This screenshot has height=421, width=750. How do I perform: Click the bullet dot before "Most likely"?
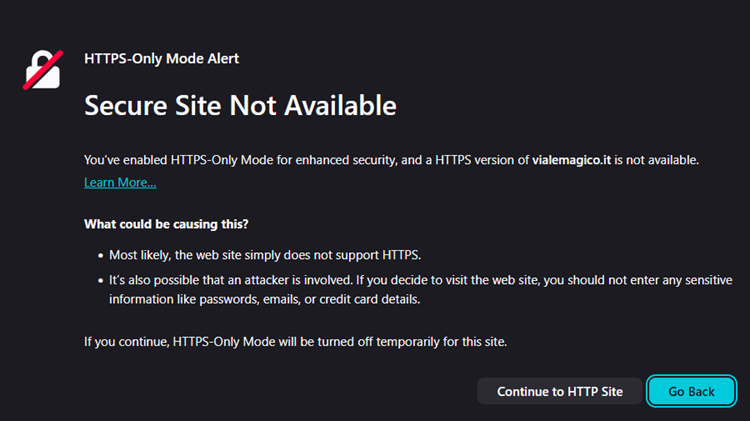coord(98,255)
